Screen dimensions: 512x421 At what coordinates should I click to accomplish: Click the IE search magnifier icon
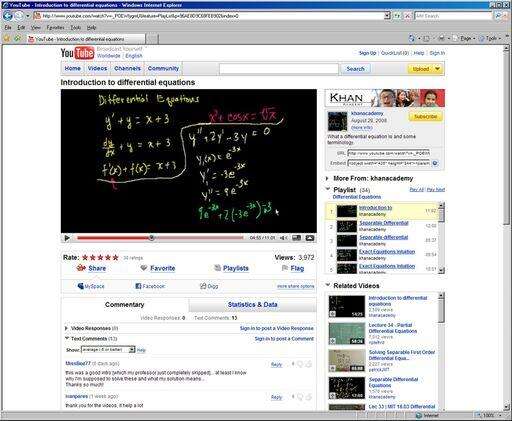[498, 16]
